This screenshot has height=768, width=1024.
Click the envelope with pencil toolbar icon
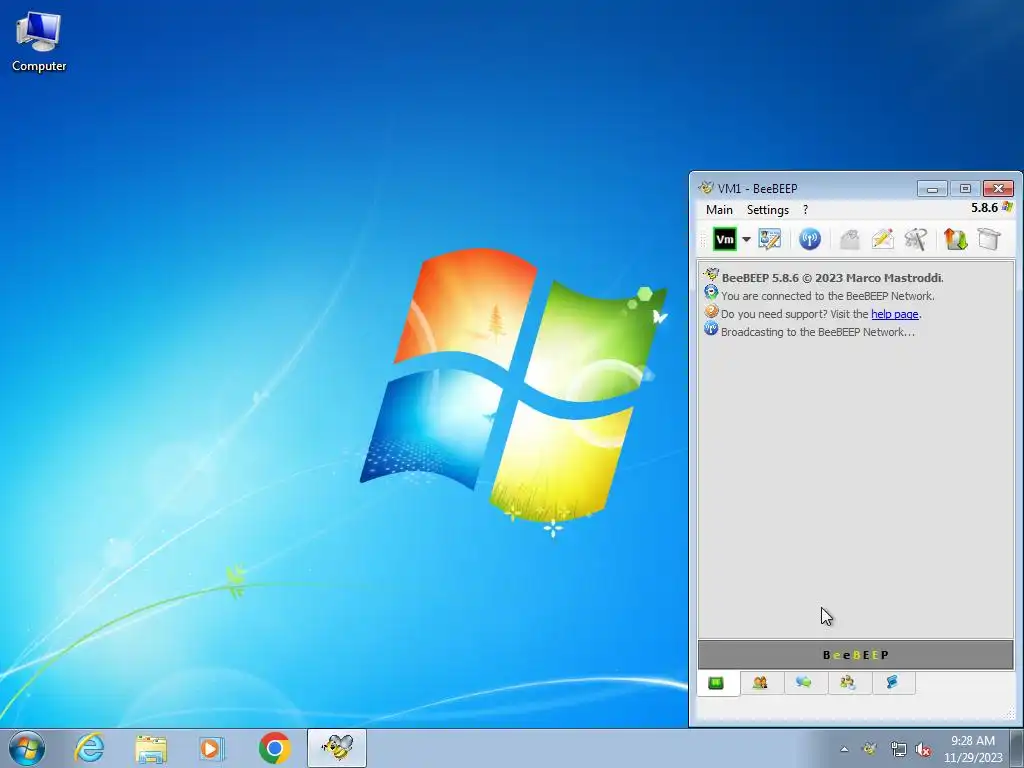tap(882, 239)
